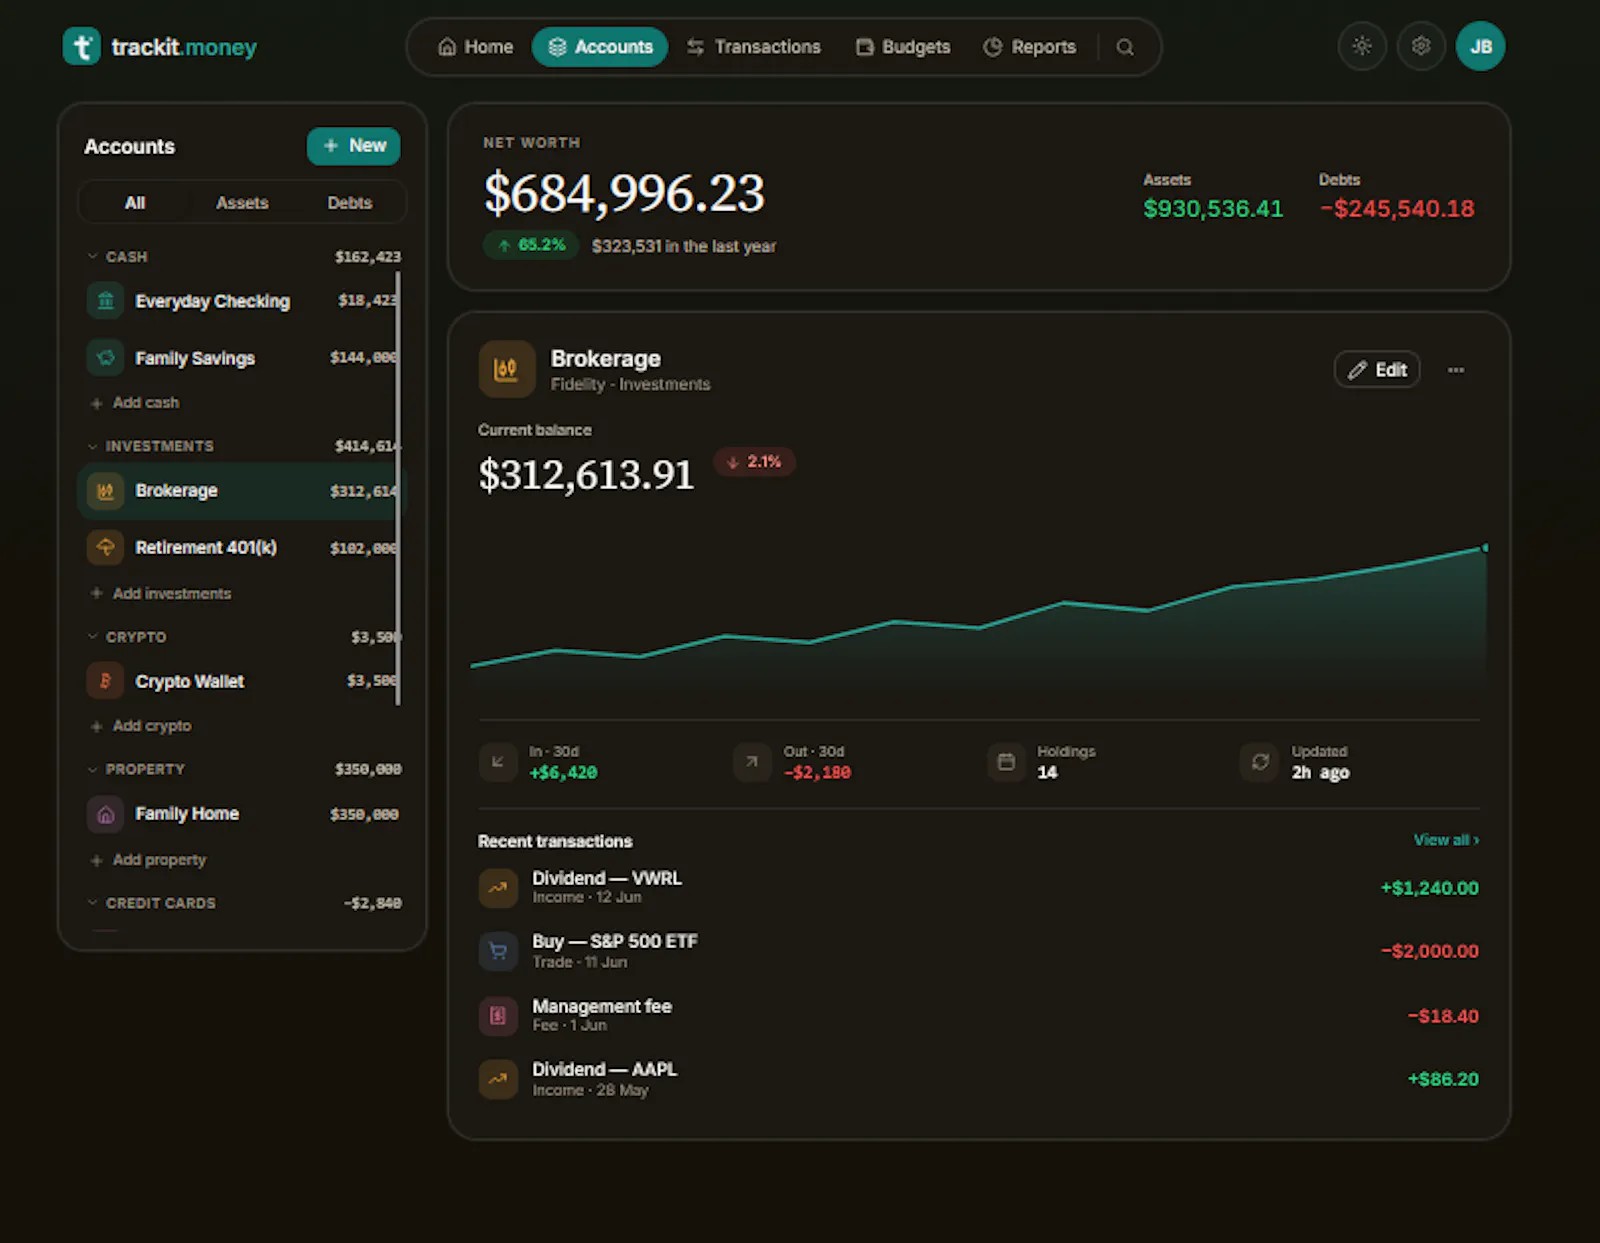Select the Family Home account row
This screenshot has width=1600, height=1243.
click(240, 814)
